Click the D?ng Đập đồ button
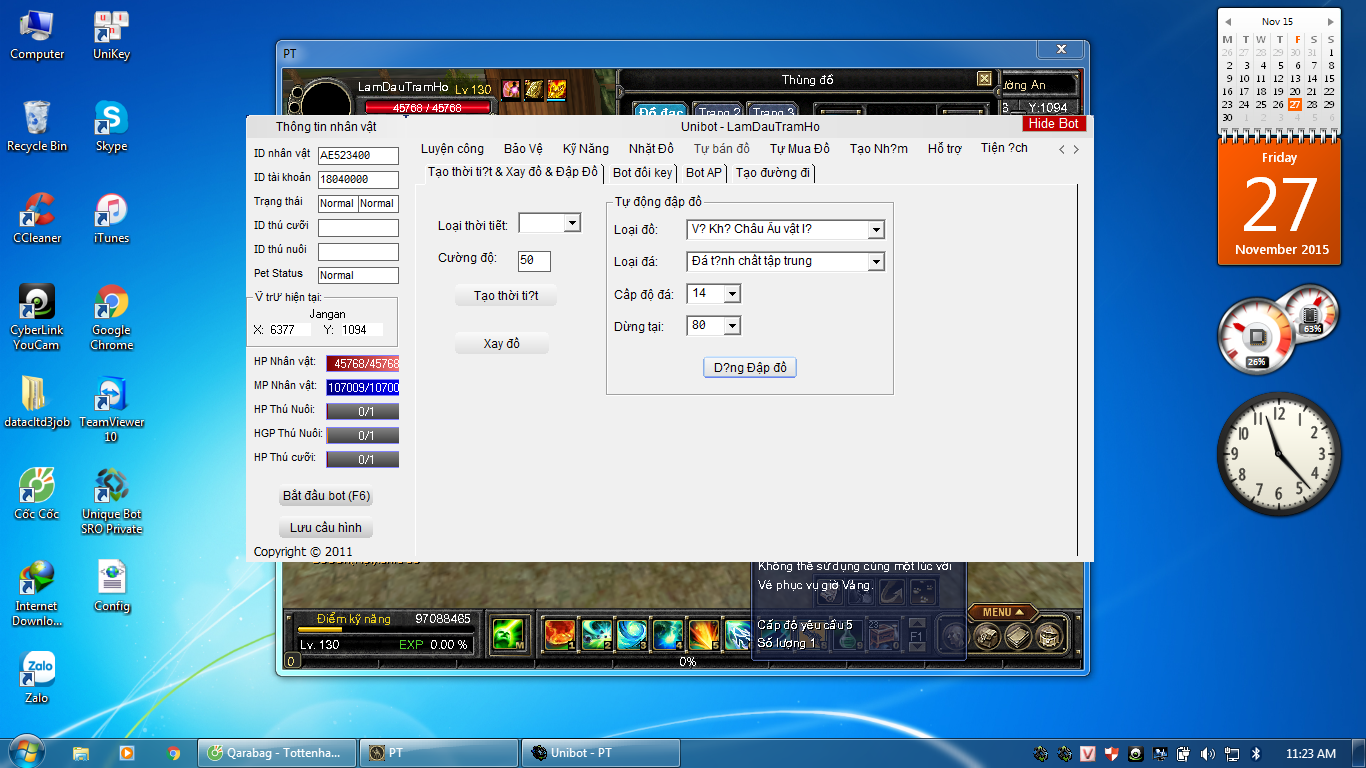The width and height of the screenshot is (1366, 768). coord(750,368)
